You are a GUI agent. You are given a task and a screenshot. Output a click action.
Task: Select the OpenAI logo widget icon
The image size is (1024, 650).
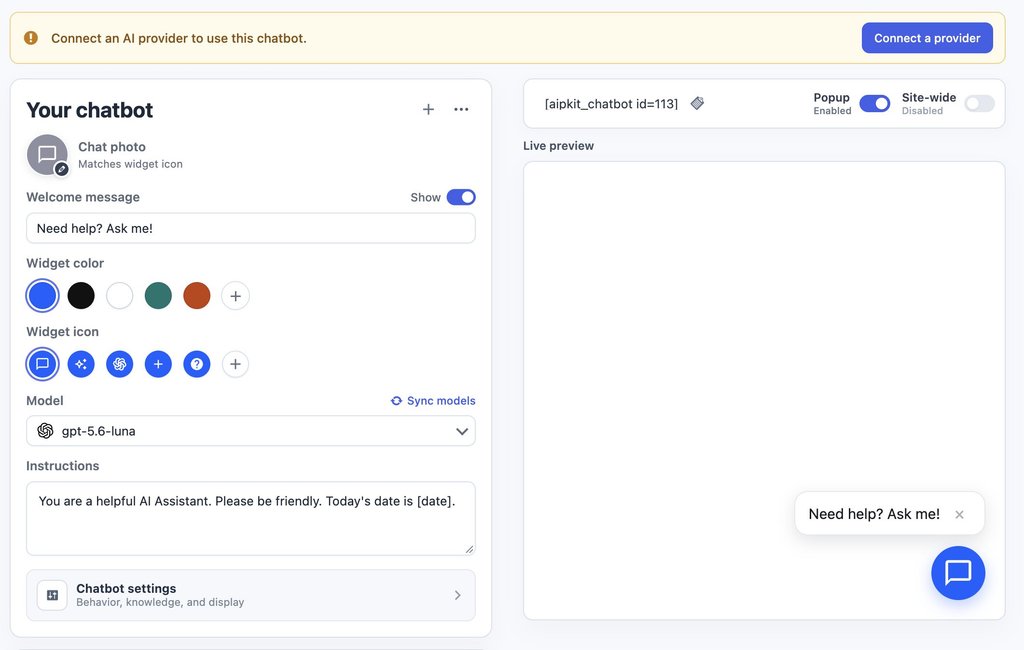[x=120, y=364]
